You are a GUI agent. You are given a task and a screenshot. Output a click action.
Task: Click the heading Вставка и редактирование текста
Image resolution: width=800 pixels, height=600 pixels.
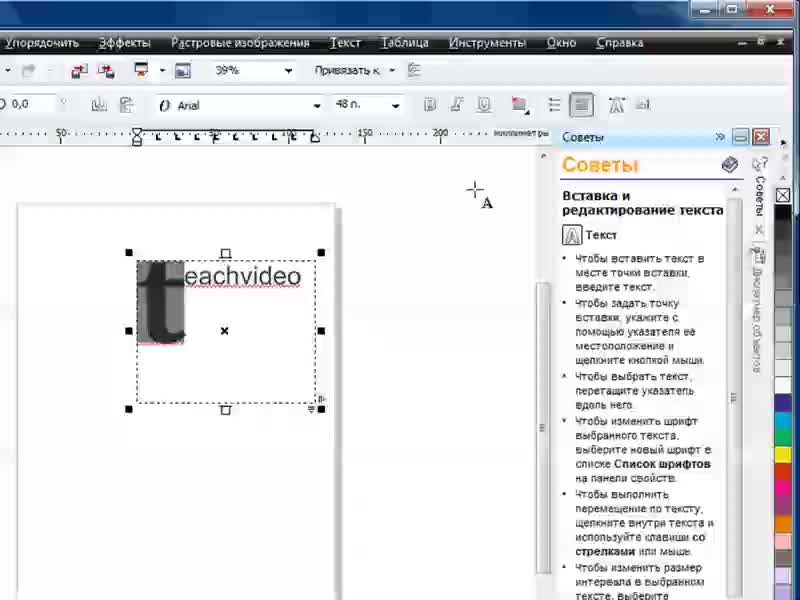pos(643,203)
